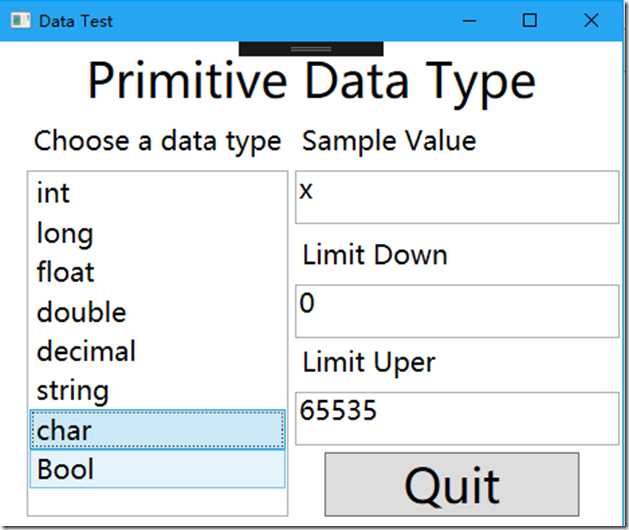Click the Sample Value label

pos(389,141)
